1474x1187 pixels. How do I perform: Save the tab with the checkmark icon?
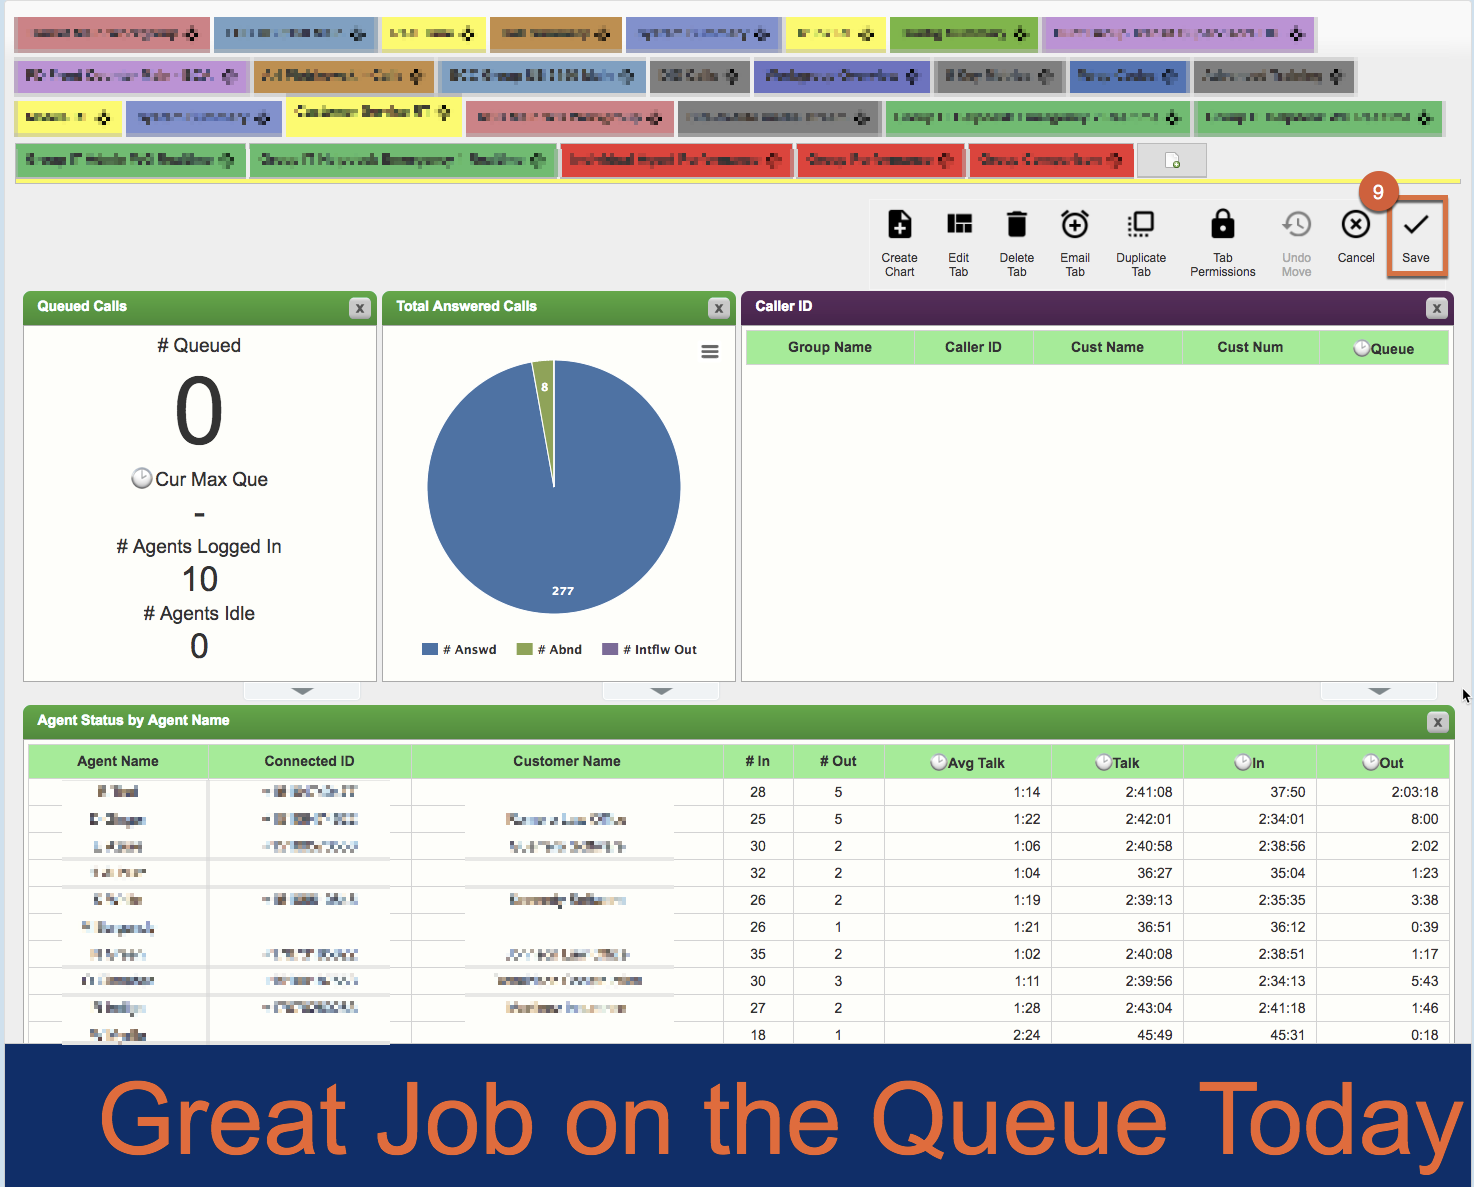click(1415, 226)
